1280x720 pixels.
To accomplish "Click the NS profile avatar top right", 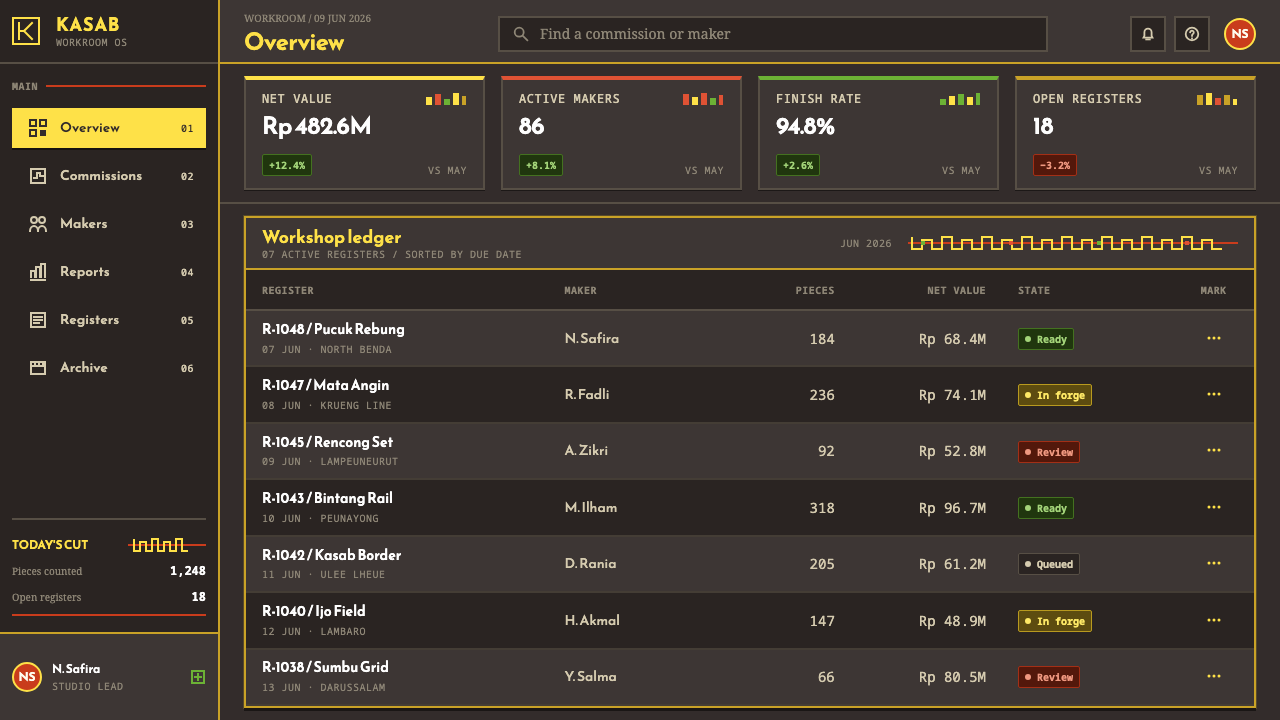I will tap(1240, 34).
